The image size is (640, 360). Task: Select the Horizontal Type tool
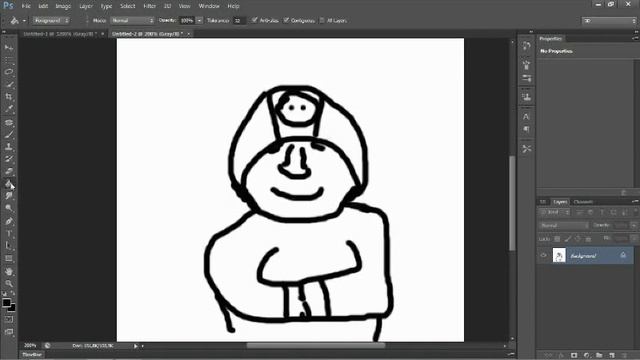pos(9,234)
